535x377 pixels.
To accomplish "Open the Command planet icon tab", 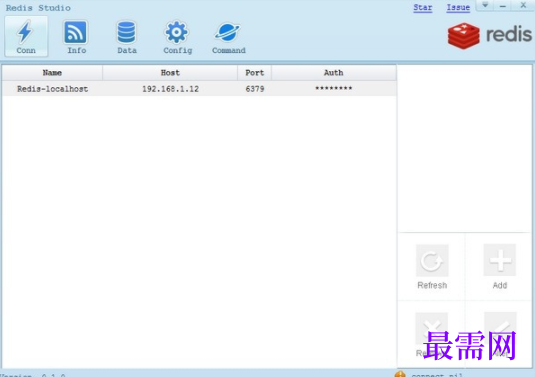I will pos(228,36).
